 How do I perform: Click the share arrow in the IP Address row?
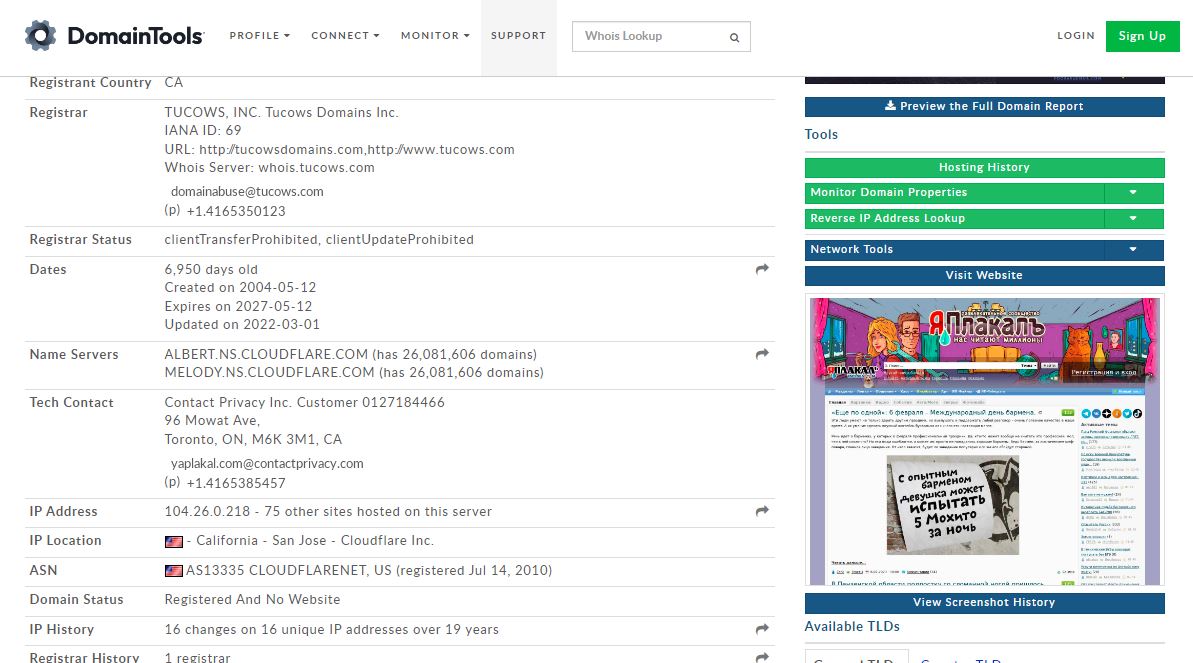[762, 511]
